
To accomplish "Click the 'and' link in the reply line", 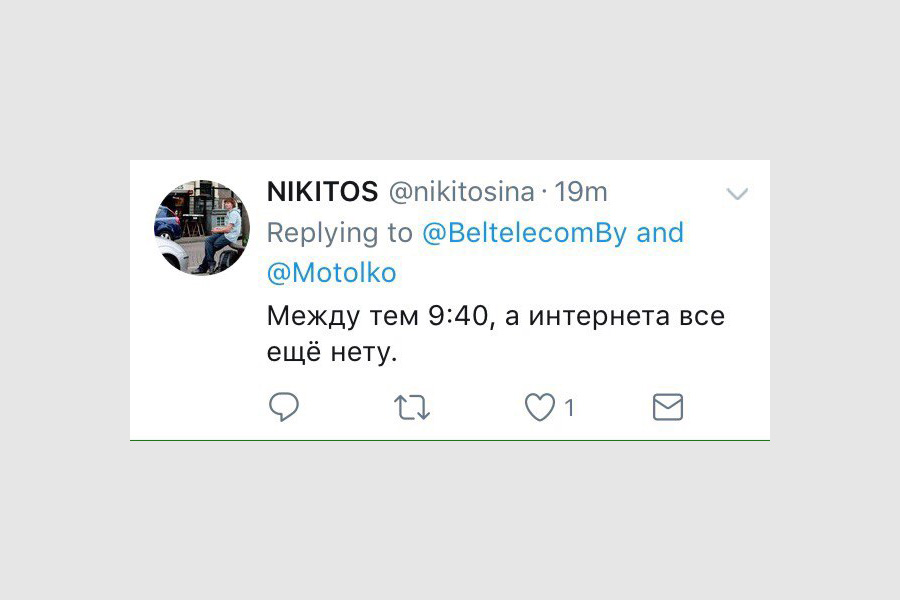I will tap(660, 233).
